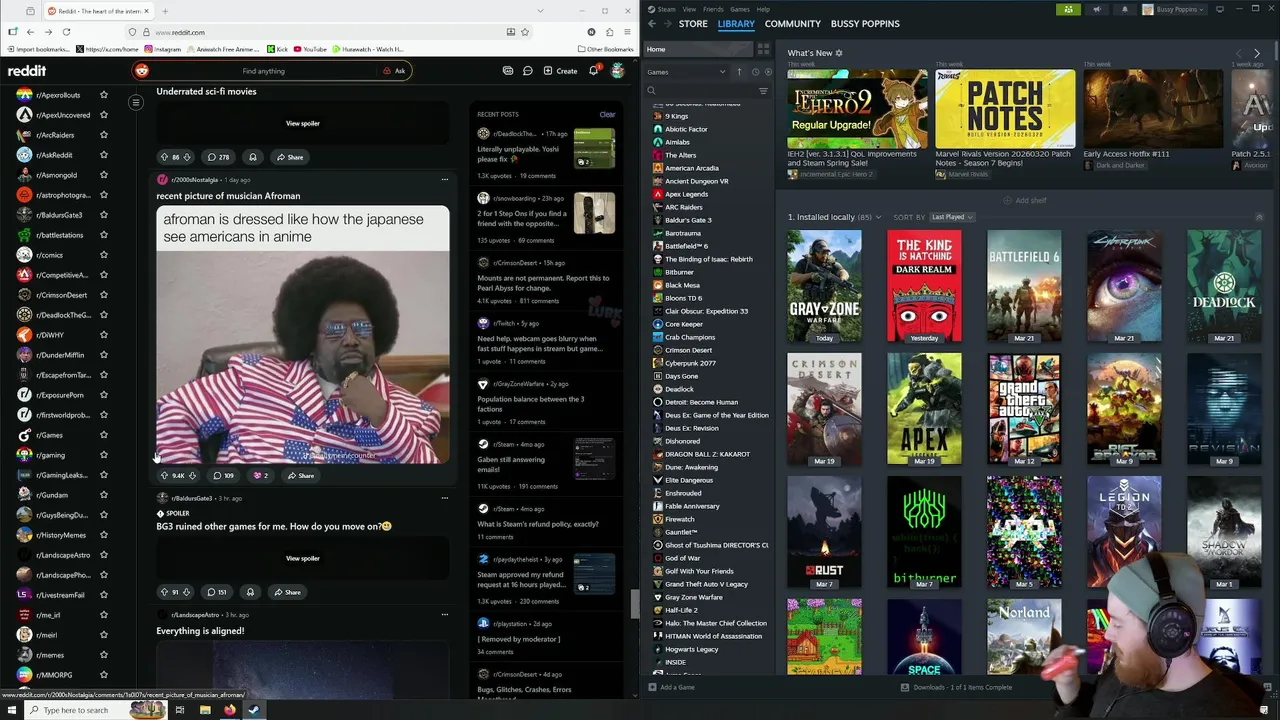Click Ask button in Reddit search

tap(394, 71)
